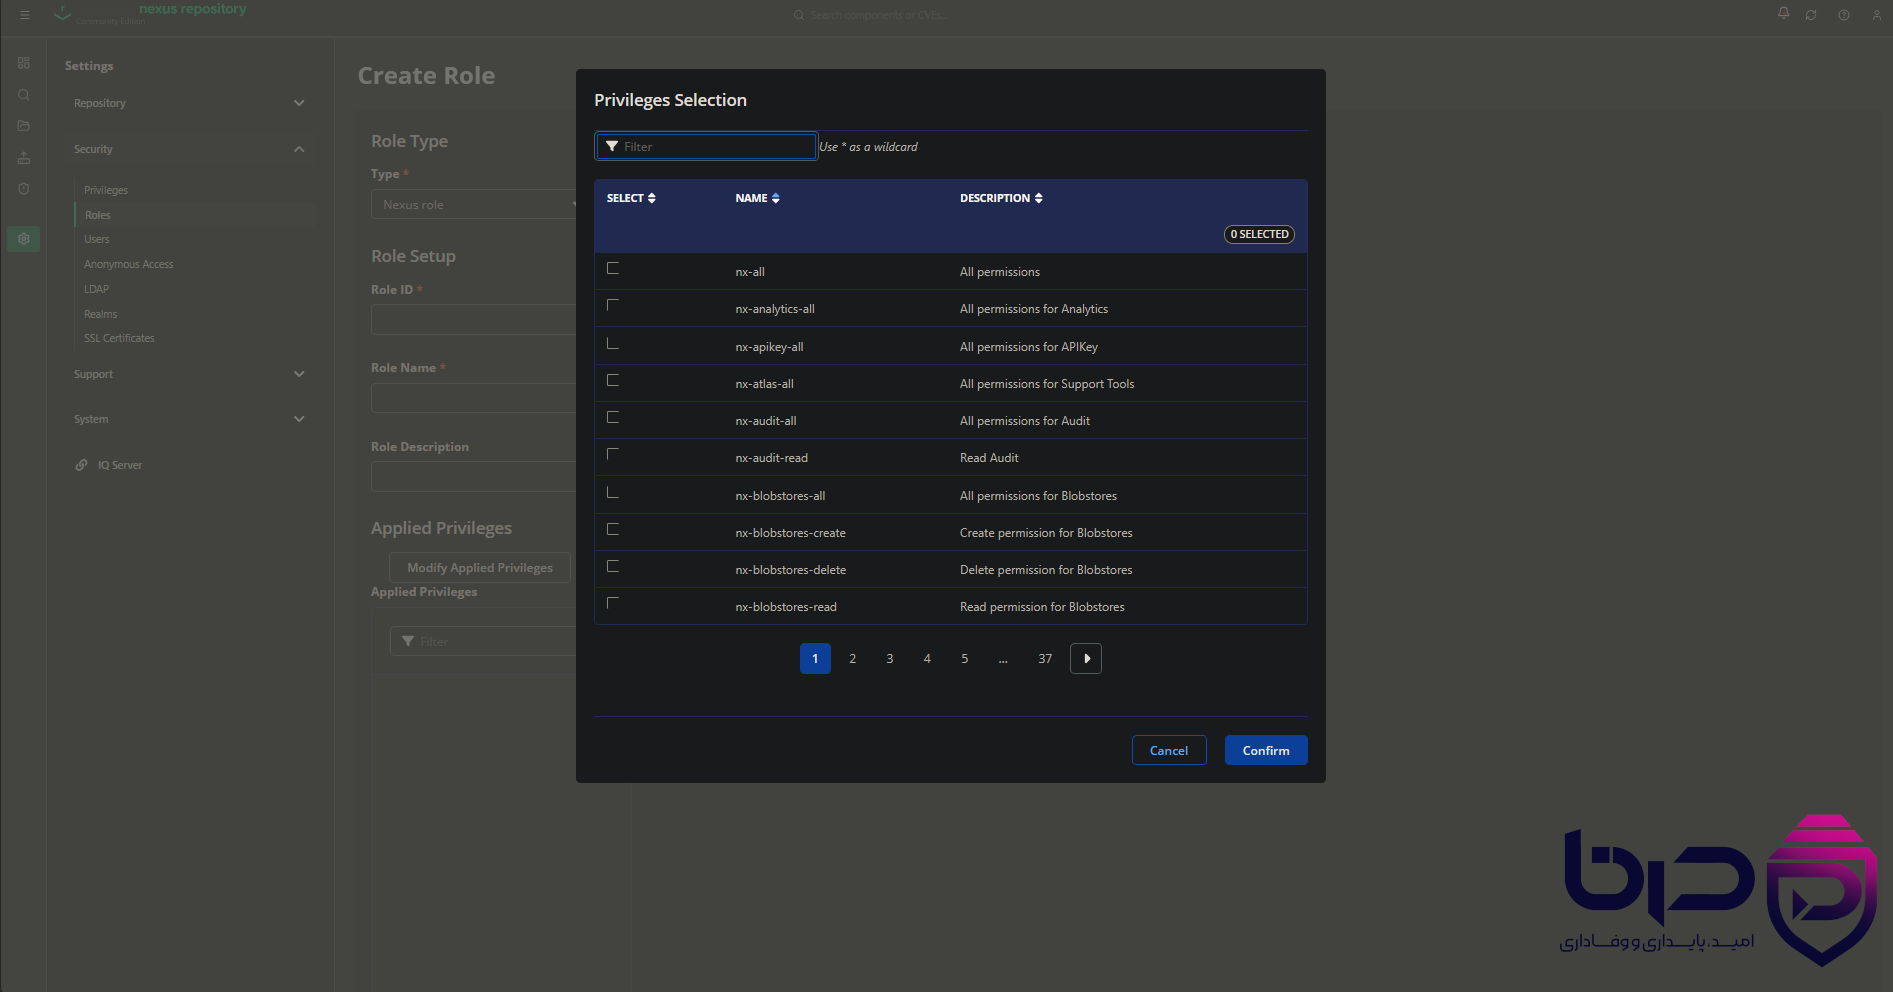
Task: Open the Privileges item under Security
Action: tap(106, 190)
